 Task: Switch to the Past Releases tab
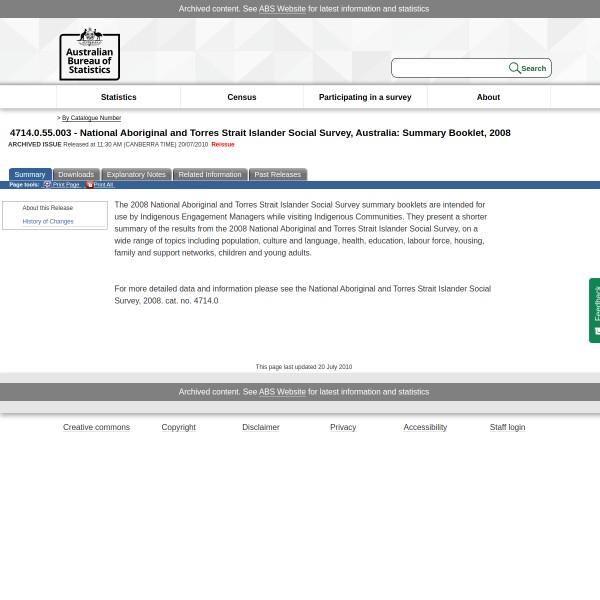[277, 174]
